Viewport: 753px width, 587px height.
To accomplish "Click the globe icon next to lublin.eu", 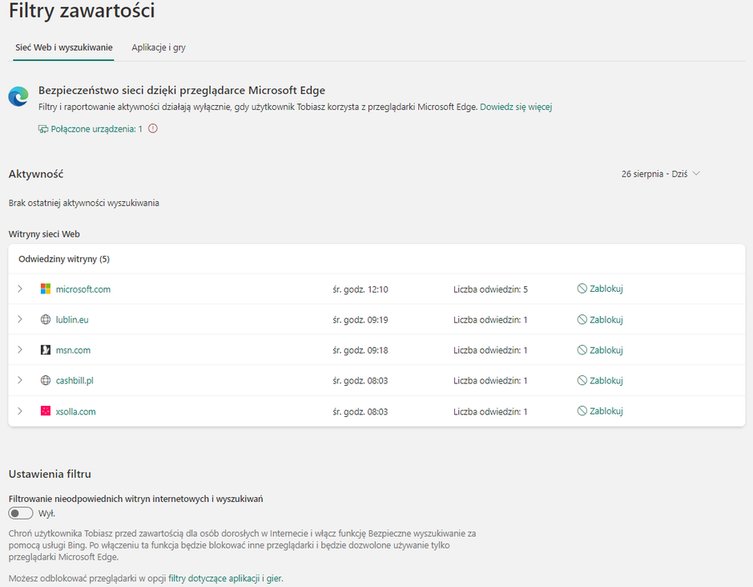I will pos(46,319).
